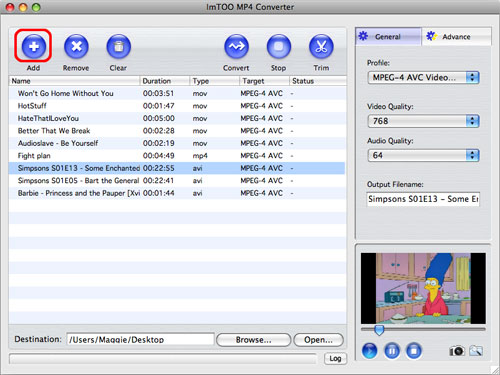500x375 pixels.
Task: Sort by the Type column header
Action: 215,81
